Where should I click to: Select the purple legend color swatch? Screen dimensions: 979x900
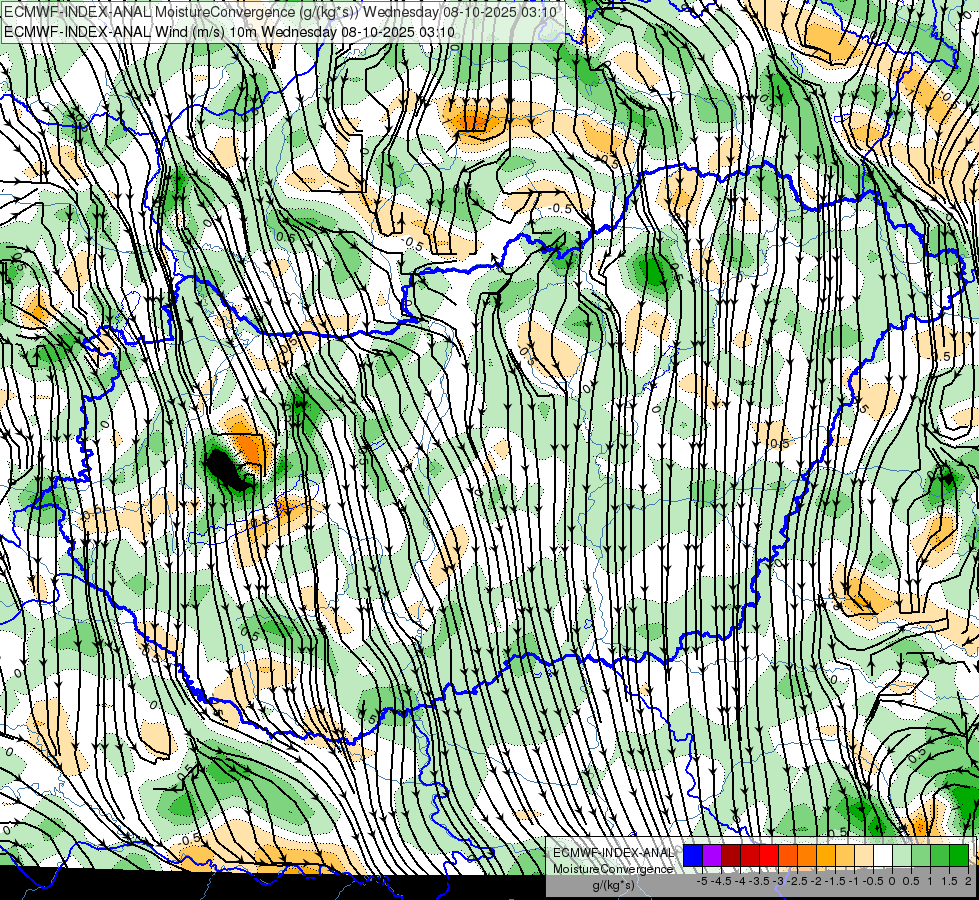pyautogui.click(x=711, y=855)
